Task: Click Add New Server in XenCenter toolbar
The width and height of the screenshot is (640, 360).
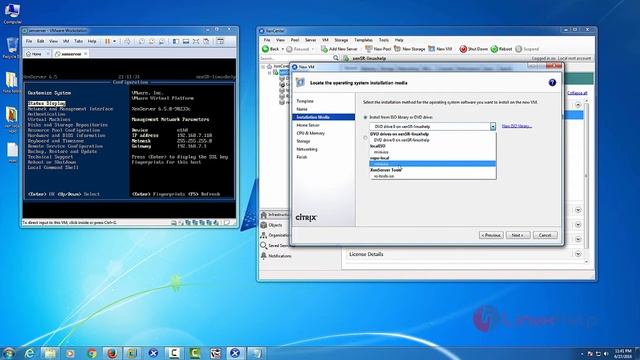Action: tap(339, 49)
